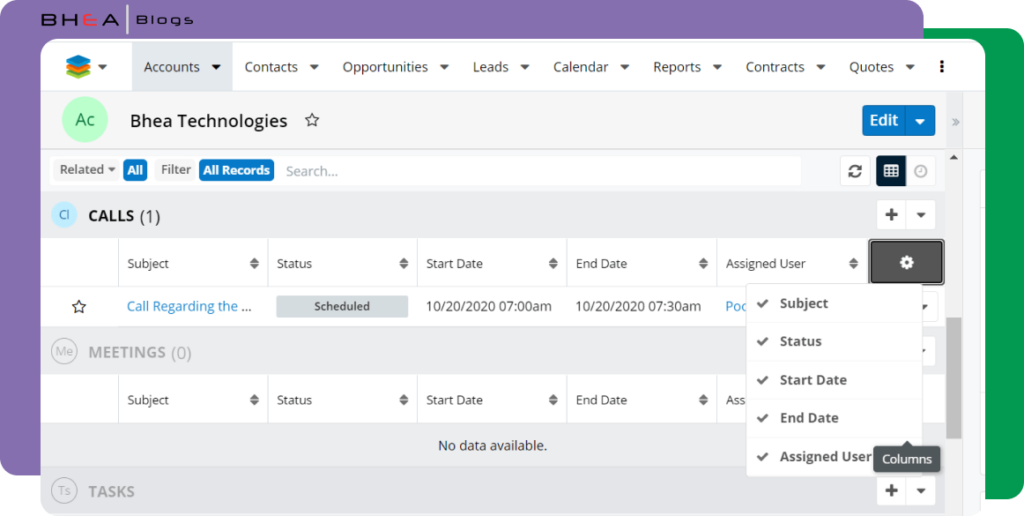Screen dimensions: 1024x516
Task: Create a new task with plus button
Action: click(x=891, y=491)
